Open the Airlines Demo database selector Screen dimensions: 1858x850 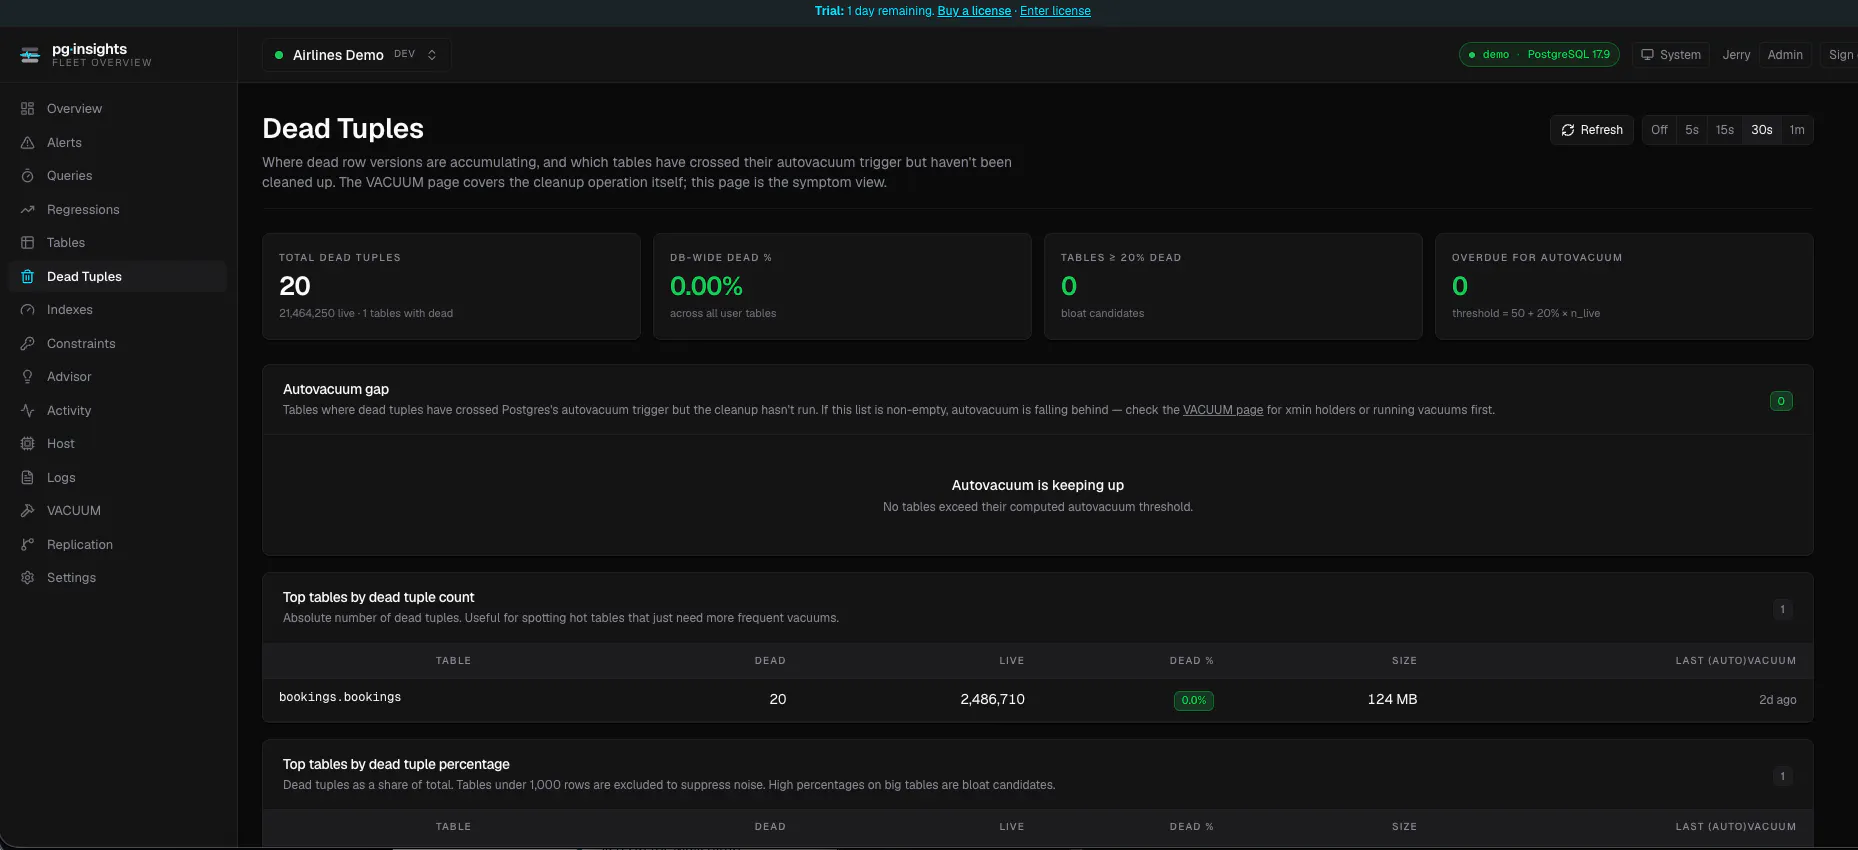(x=356, y=55)
